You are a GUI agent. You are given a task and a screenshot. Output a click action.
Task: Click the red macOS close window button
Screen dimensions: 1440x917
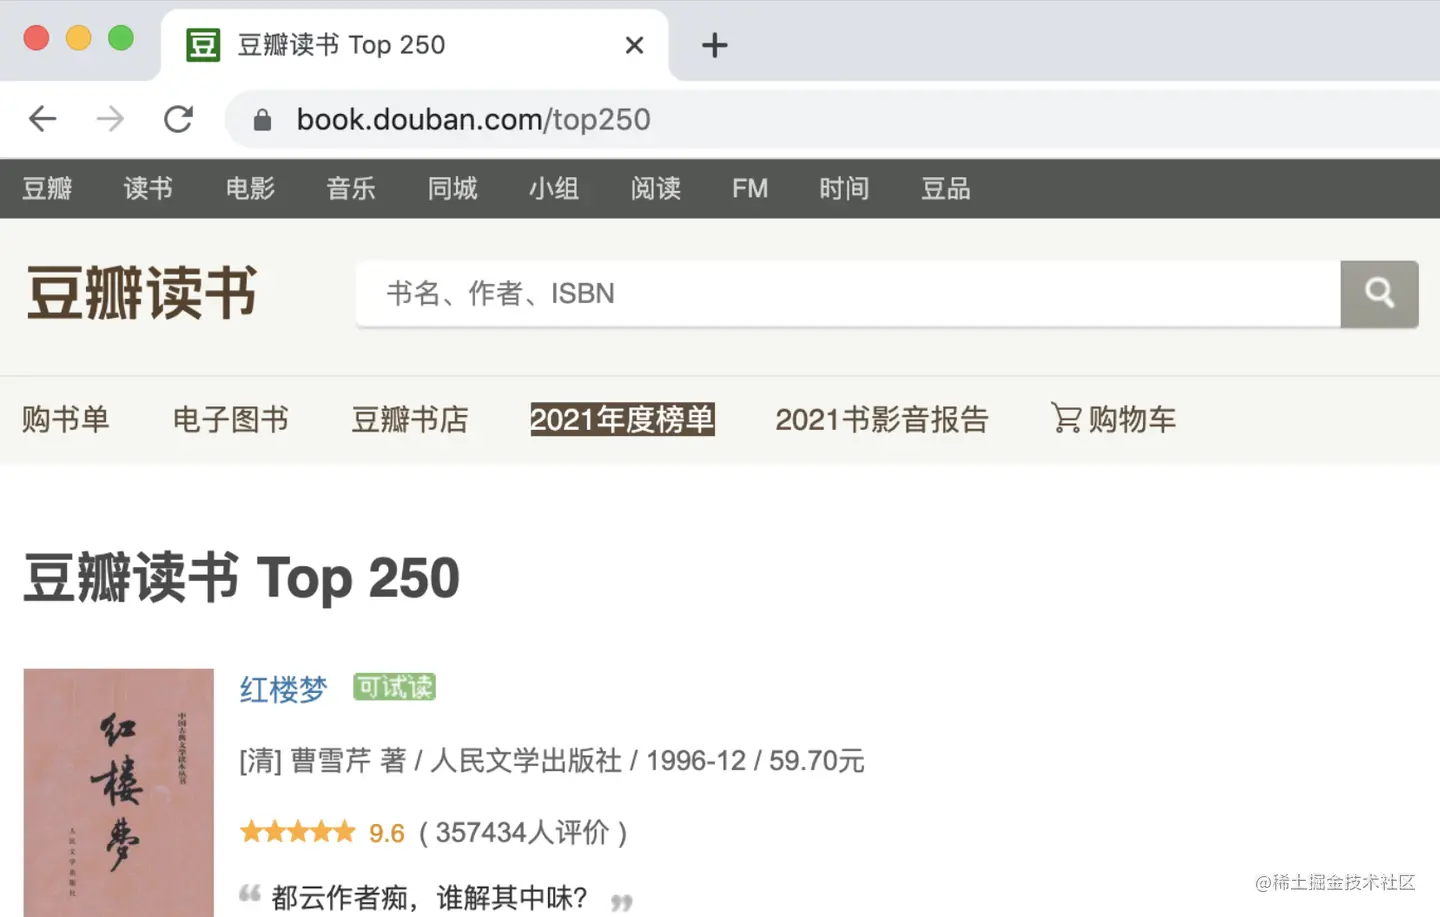coord(37,38)
